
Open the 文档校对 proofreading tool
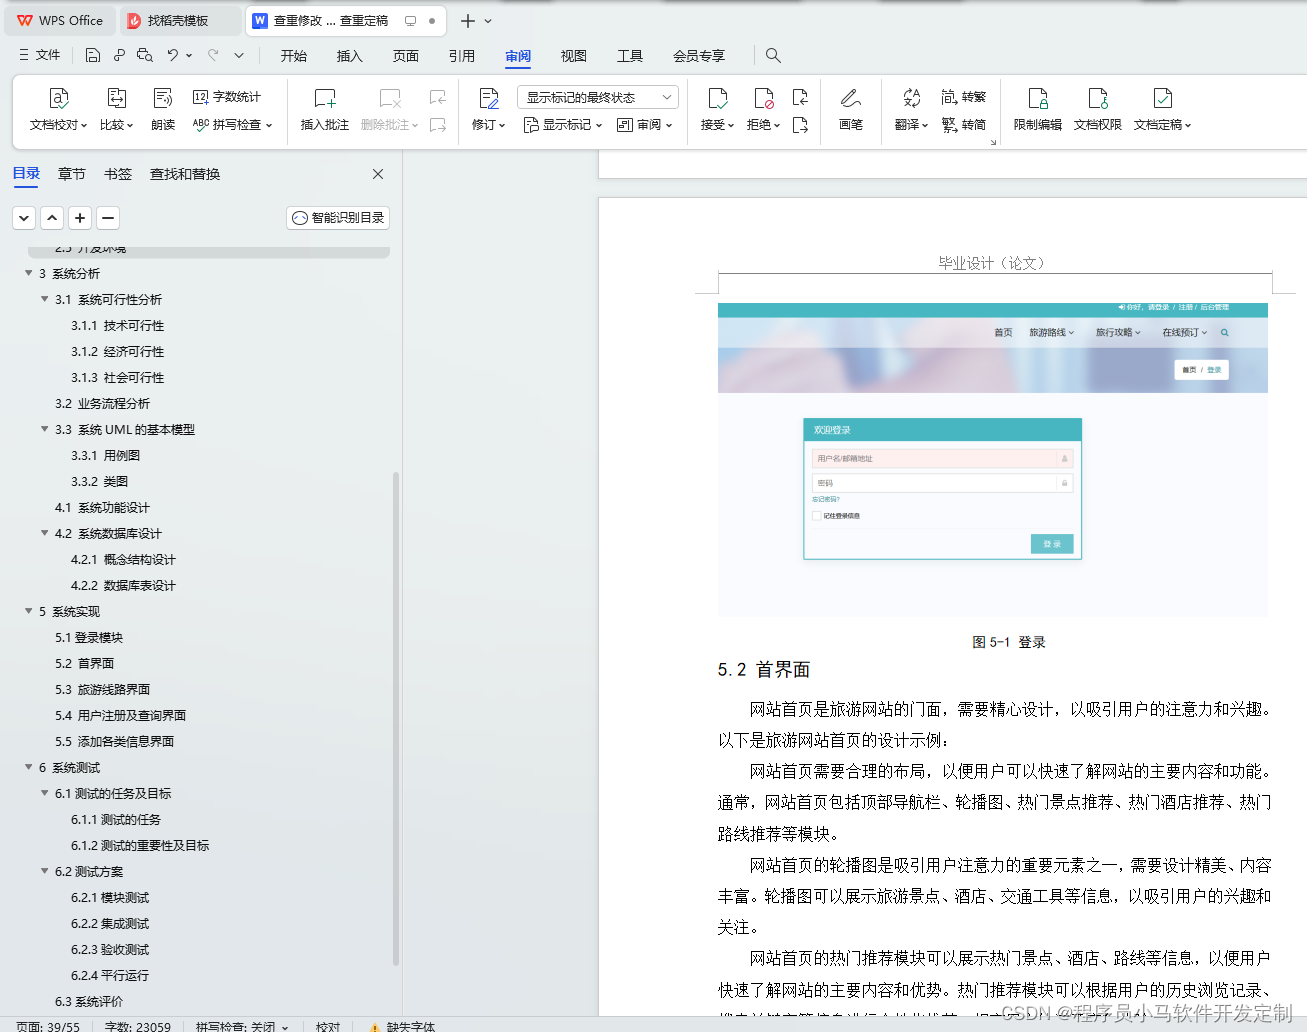point(57,110)
